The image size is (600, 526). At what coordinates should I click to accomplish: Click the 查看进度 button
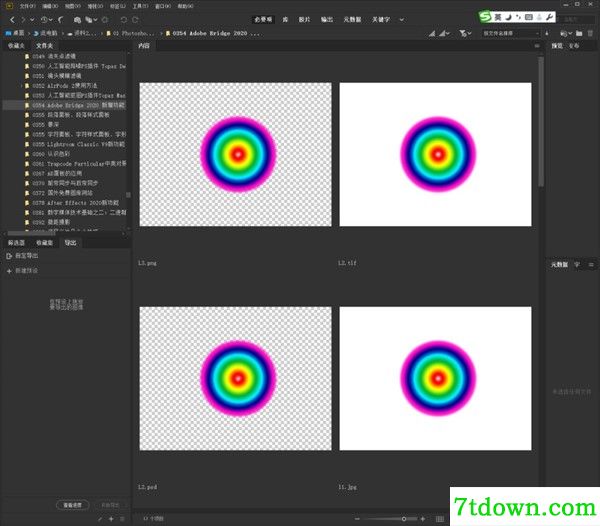(73, 505)
